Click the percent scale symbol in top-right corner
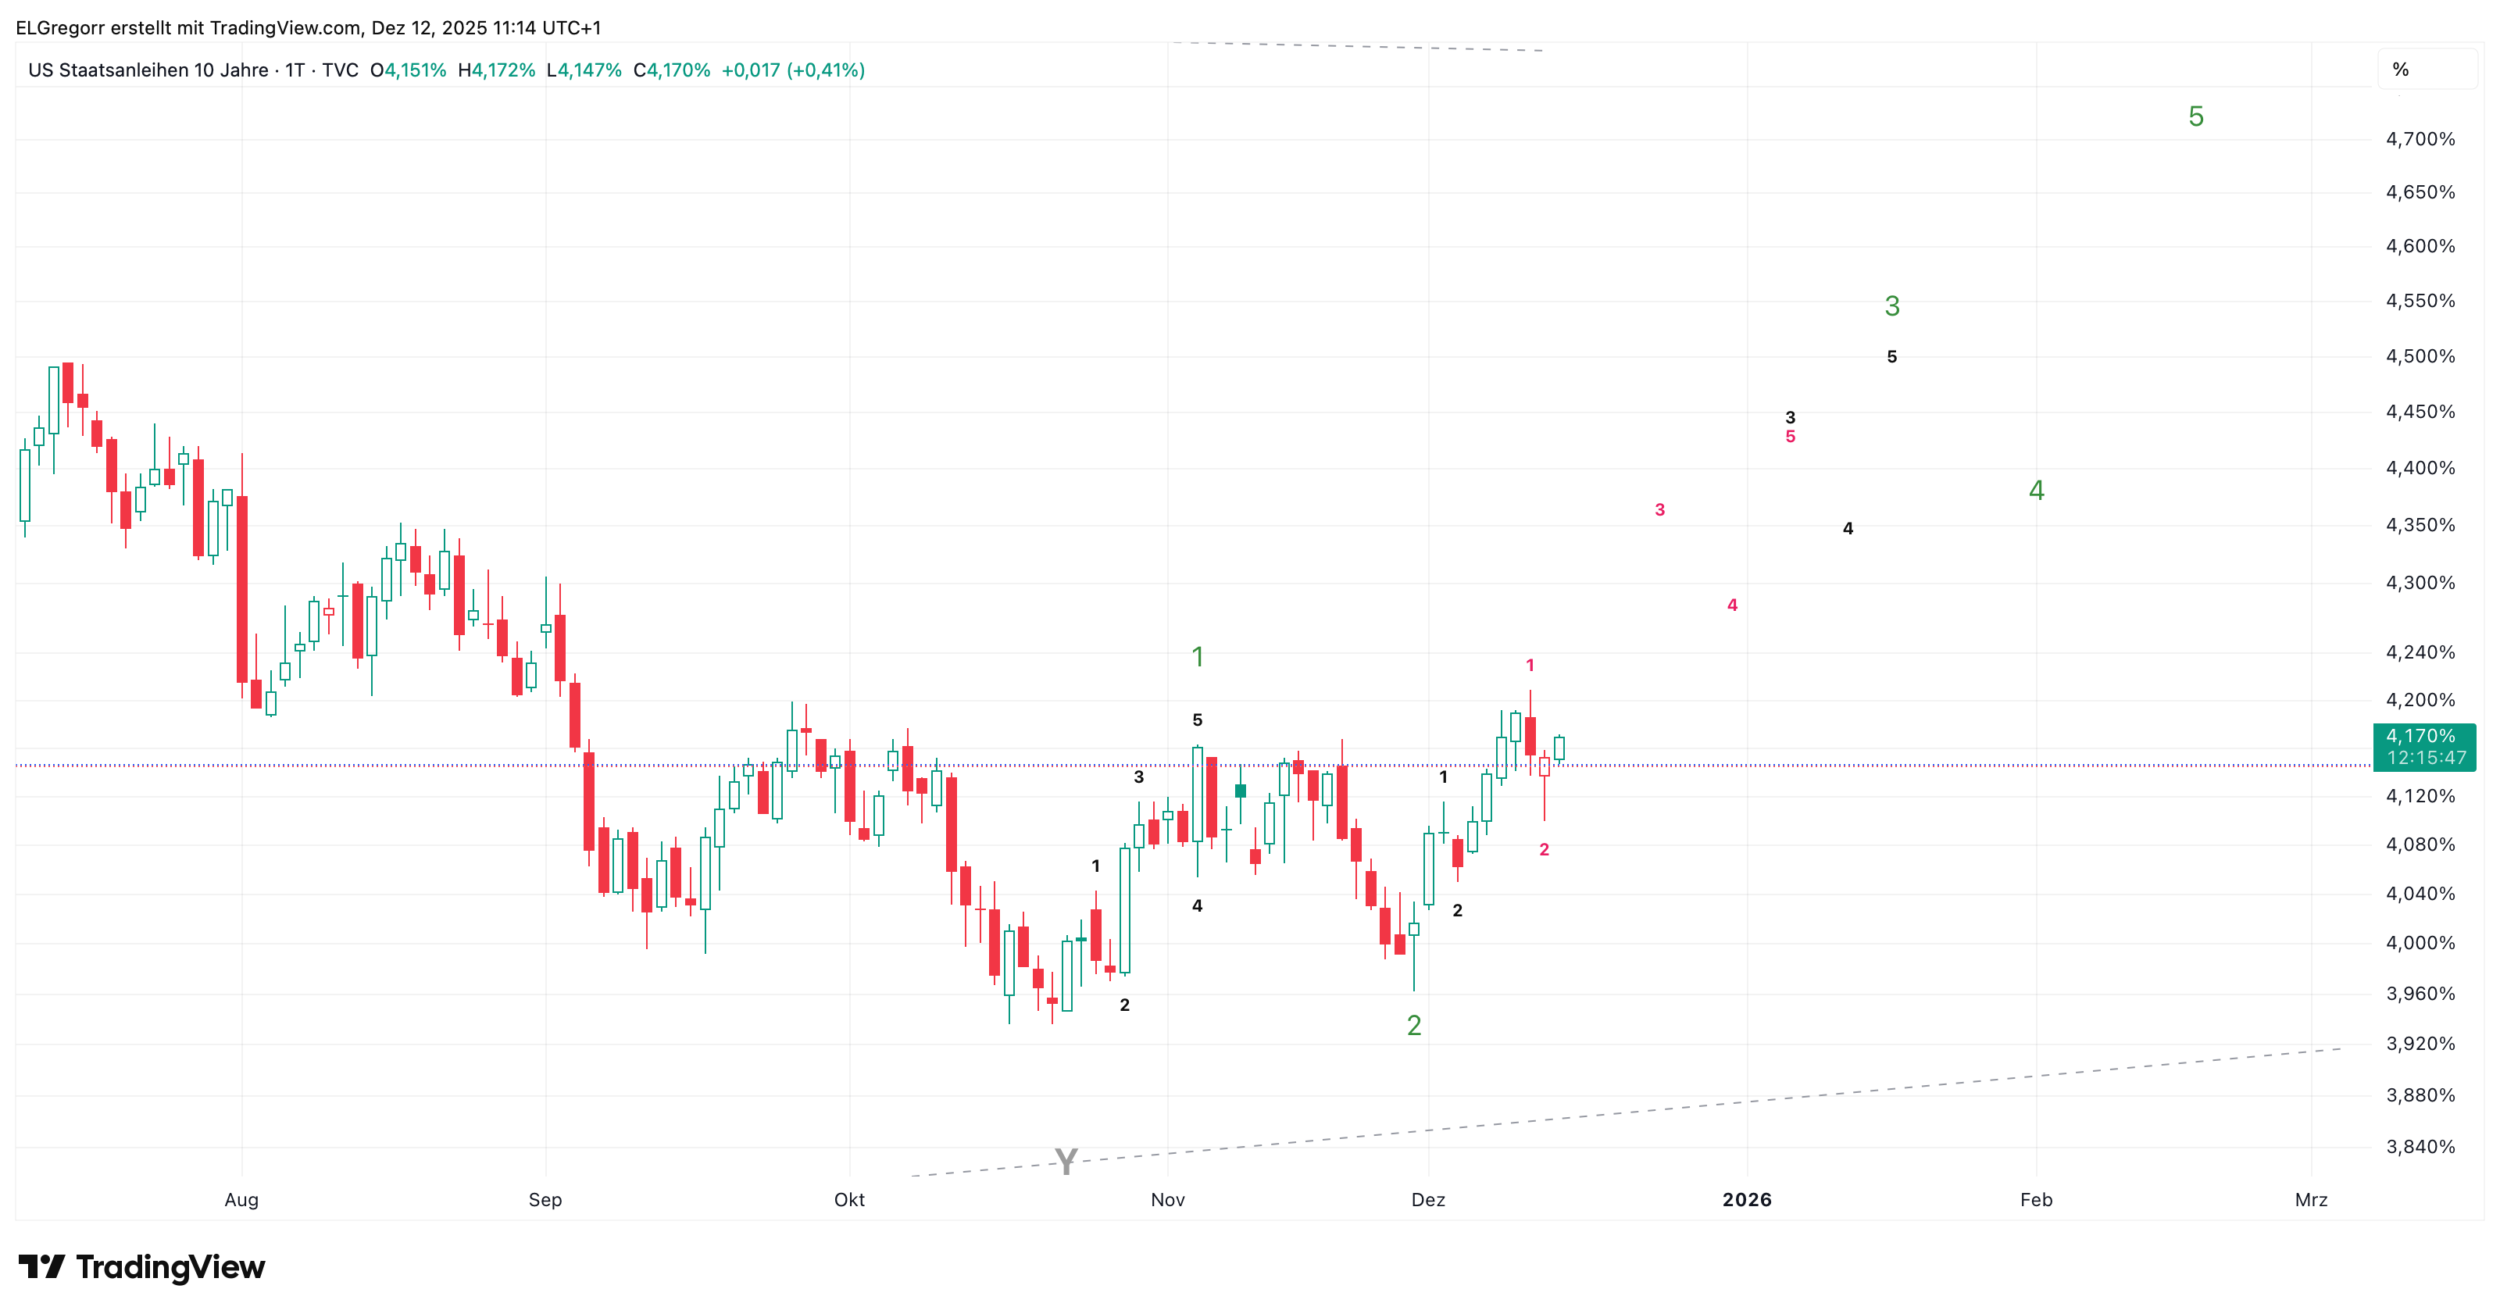This screenshot has width=2500, height=1314. point(2400,70)
